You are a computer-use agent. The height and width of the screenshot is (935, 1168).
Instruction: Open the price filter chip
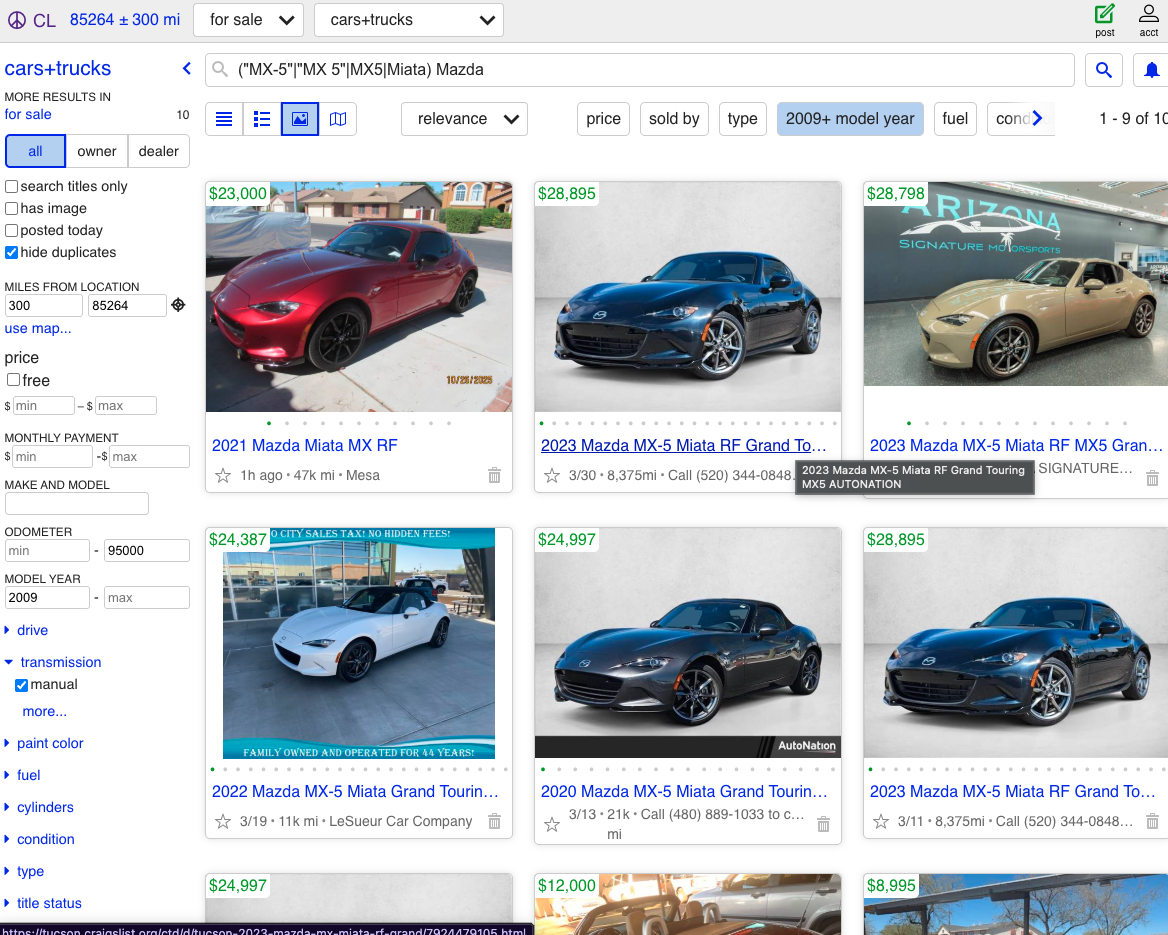[603, 119]
